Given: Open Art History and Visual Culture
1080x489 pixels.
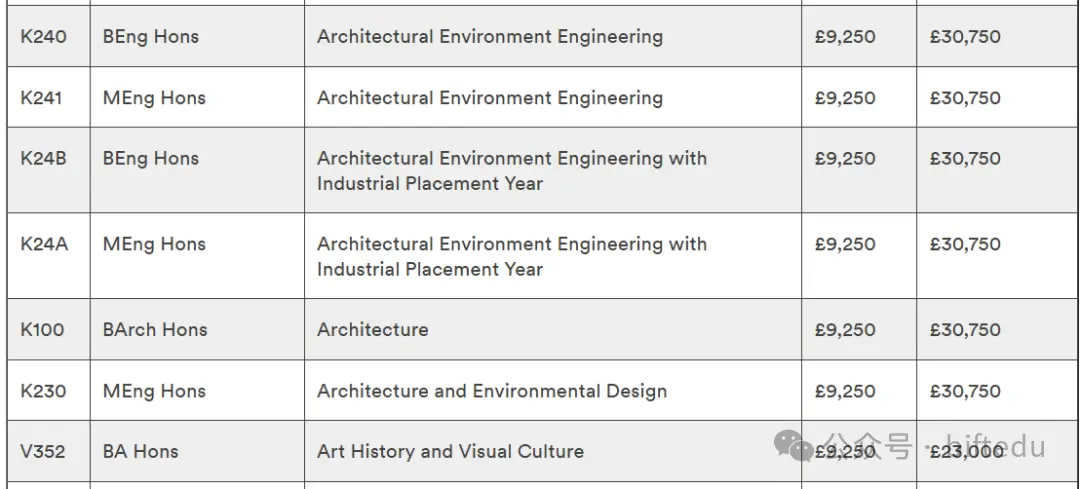Looking at the screenshot, I should coord(450,452).
